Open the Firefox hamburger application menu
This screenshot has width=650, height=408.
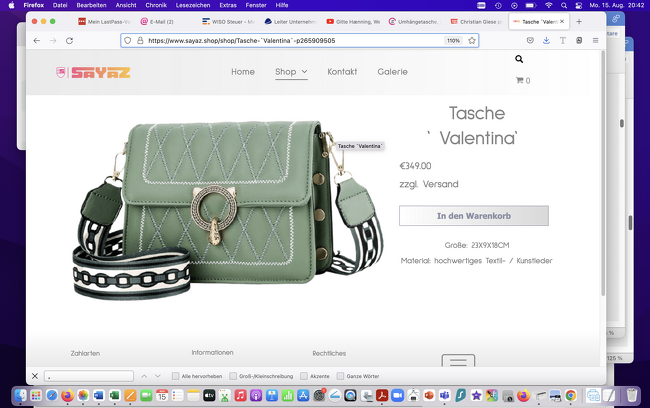click(x=595, y=41)
